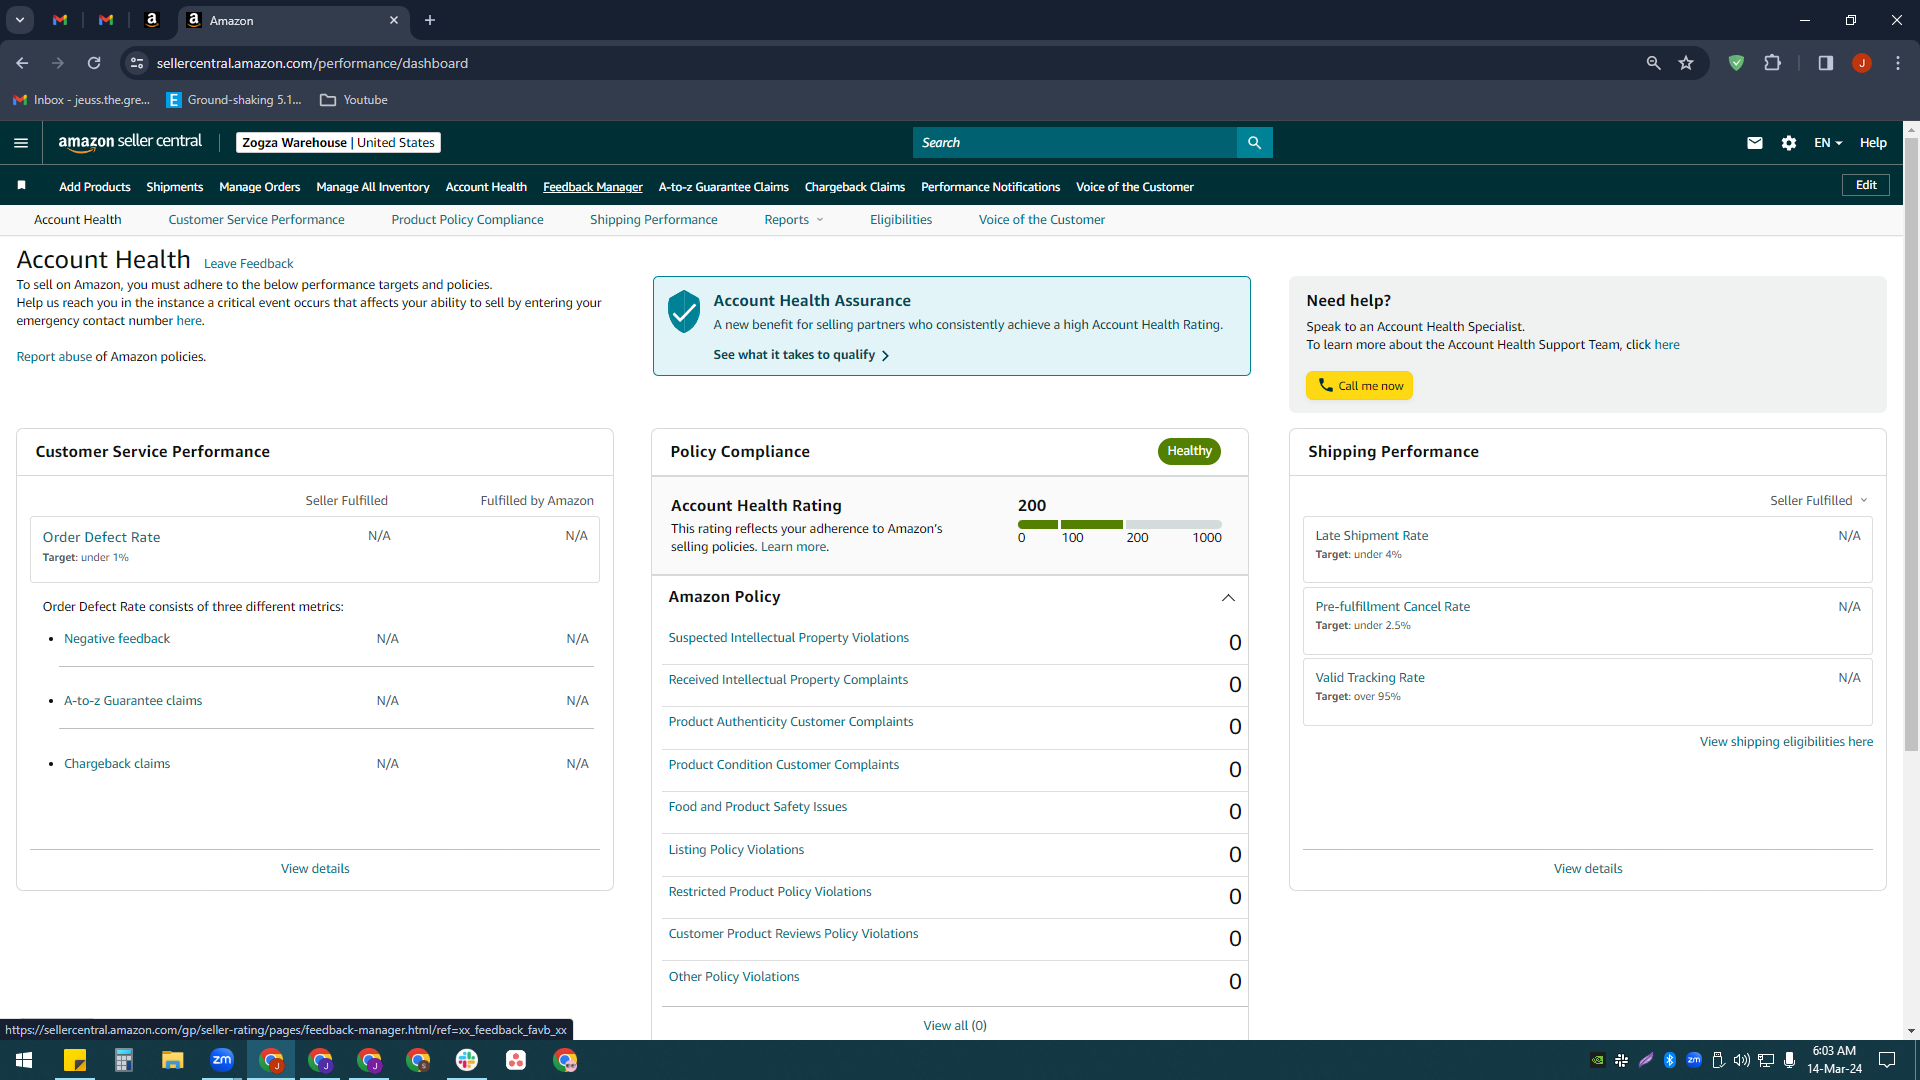Open Sticky Notes from the taskbar

click(x=75, y=1060)
